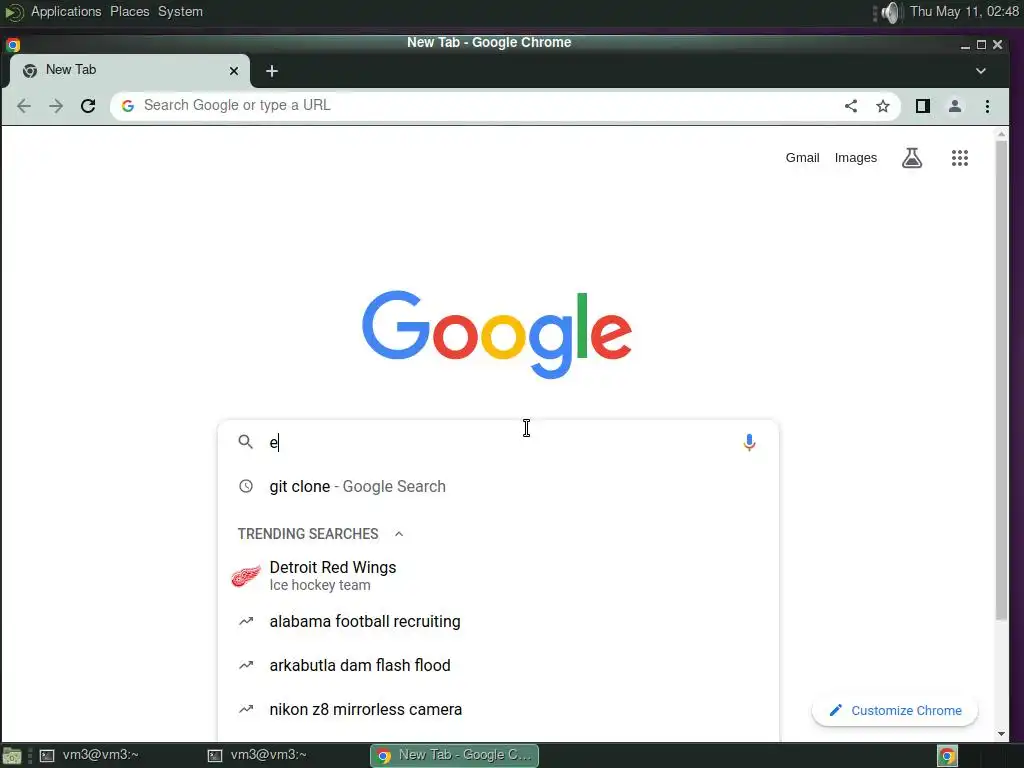The width and height of the screenshot is (1024, 768).
Task: Click trending arrow beside arkabutla dam flash flood
Action: pos(246,665)
